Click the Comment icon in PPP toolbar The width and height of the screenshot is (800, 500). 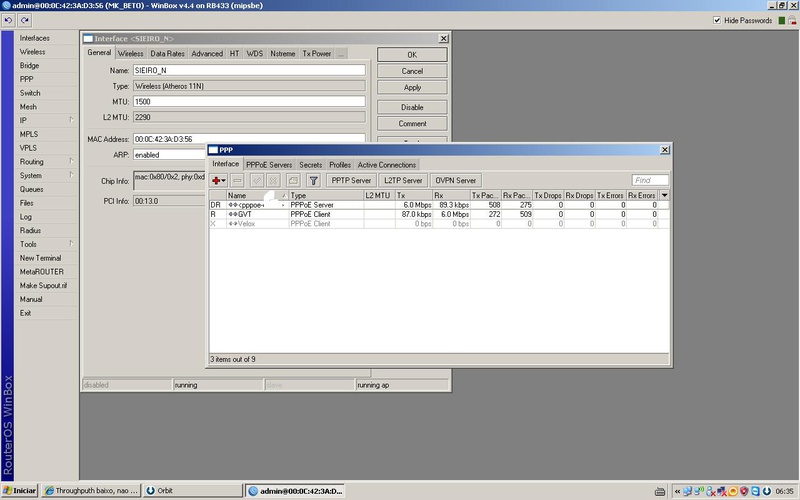(293, 181)
